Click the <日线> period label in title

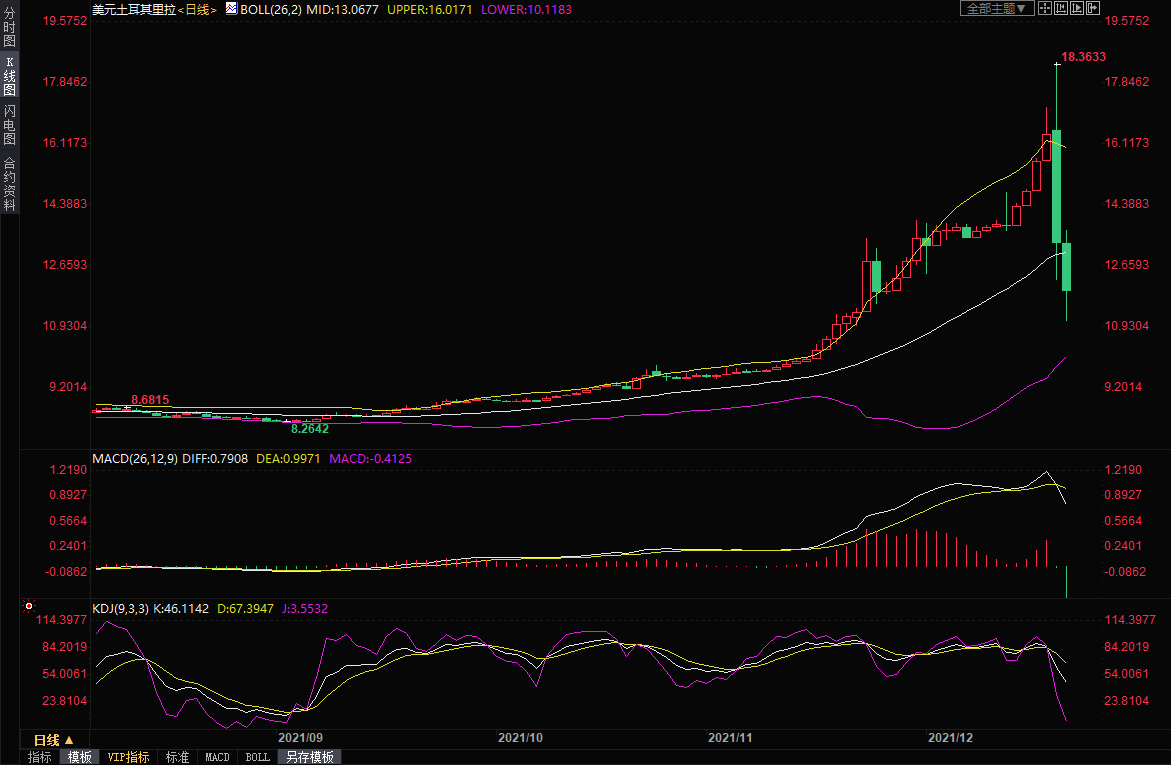coord(197,9)
